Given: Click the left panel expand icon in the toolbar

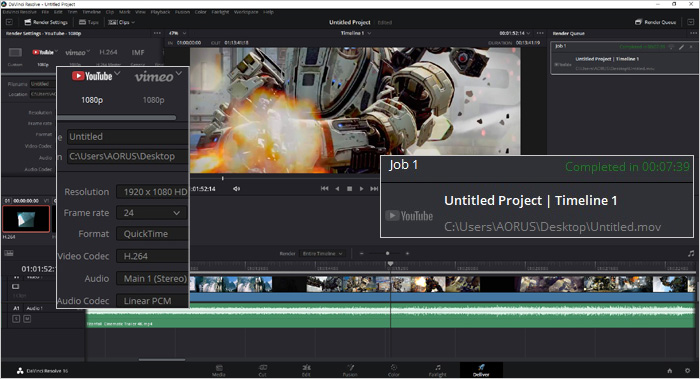Looking at the screenshot, I should coord(9,22).
